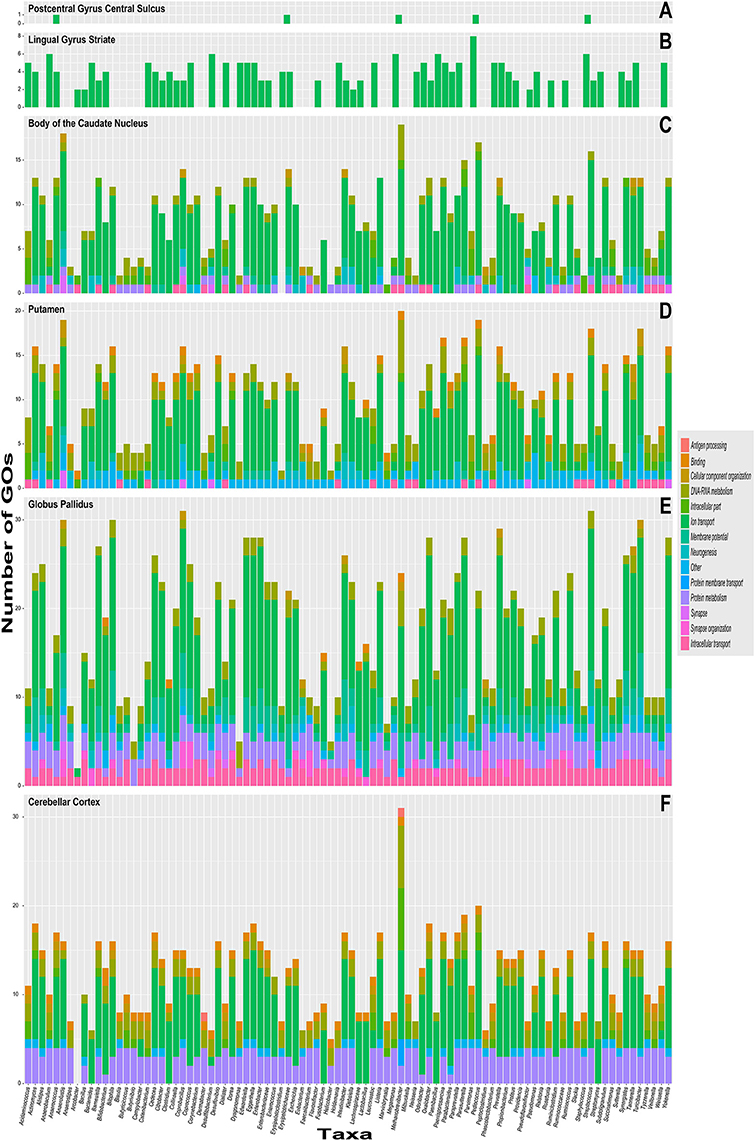Image resolution: width=754 pixels, height=1140 pixels.
Task: Select the 'Synapse organization' legend label
Action: (712, 629)
